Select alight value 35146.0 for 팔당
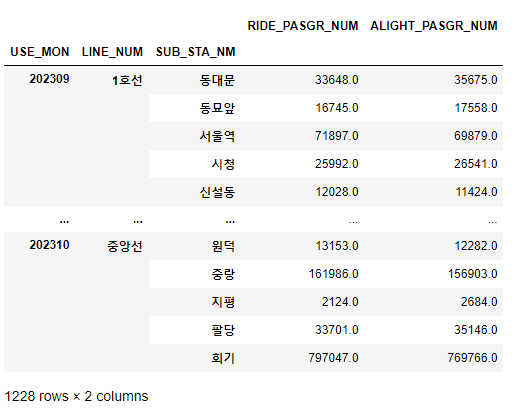 point(476,330)
